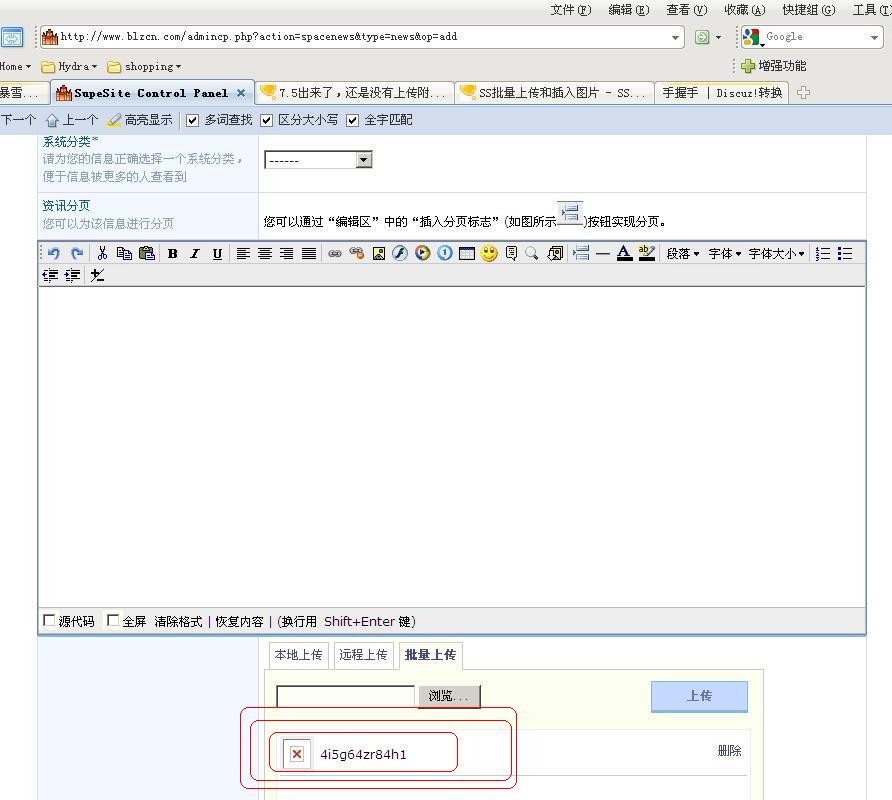
Task: Copy selection using the copy icon
Action: point(124,254)
